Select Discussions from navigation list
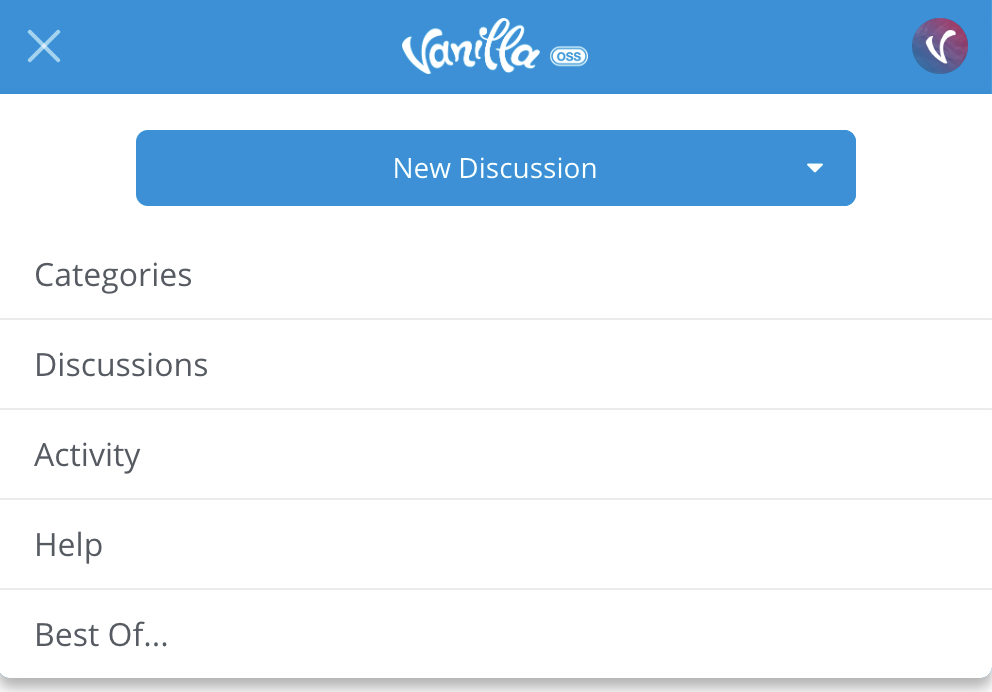Screen dimensions: 992x692 121,365
